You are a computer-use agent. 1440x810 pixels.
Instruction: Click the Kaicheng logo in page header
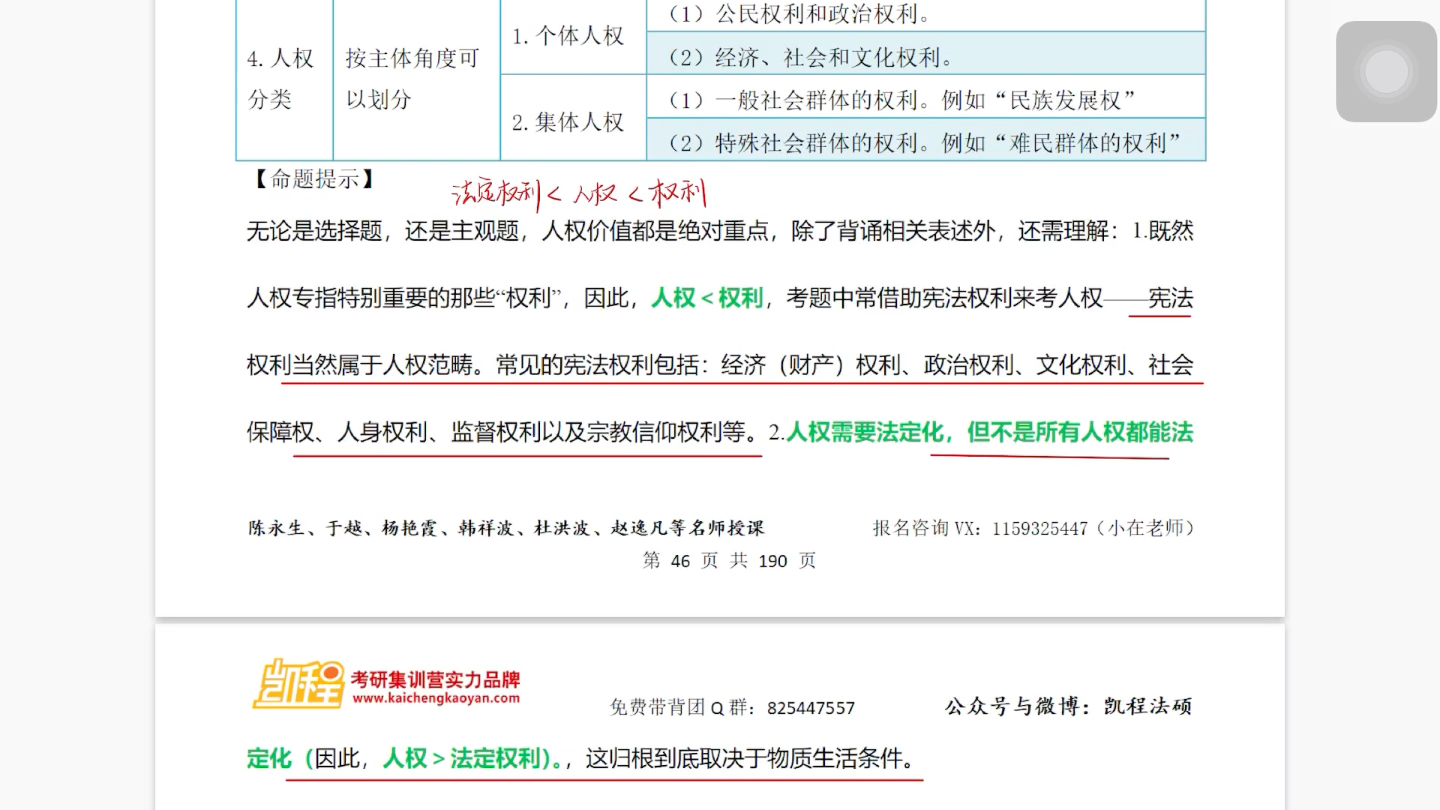click(x=298, y=685)
